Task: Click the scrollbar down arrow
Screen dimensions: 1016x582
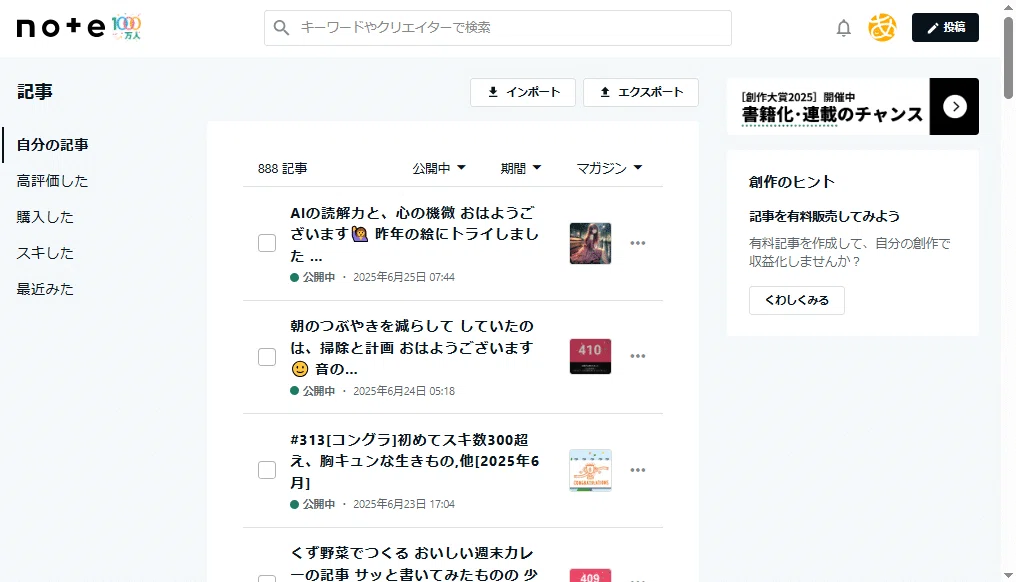Action: (1008, 575)
